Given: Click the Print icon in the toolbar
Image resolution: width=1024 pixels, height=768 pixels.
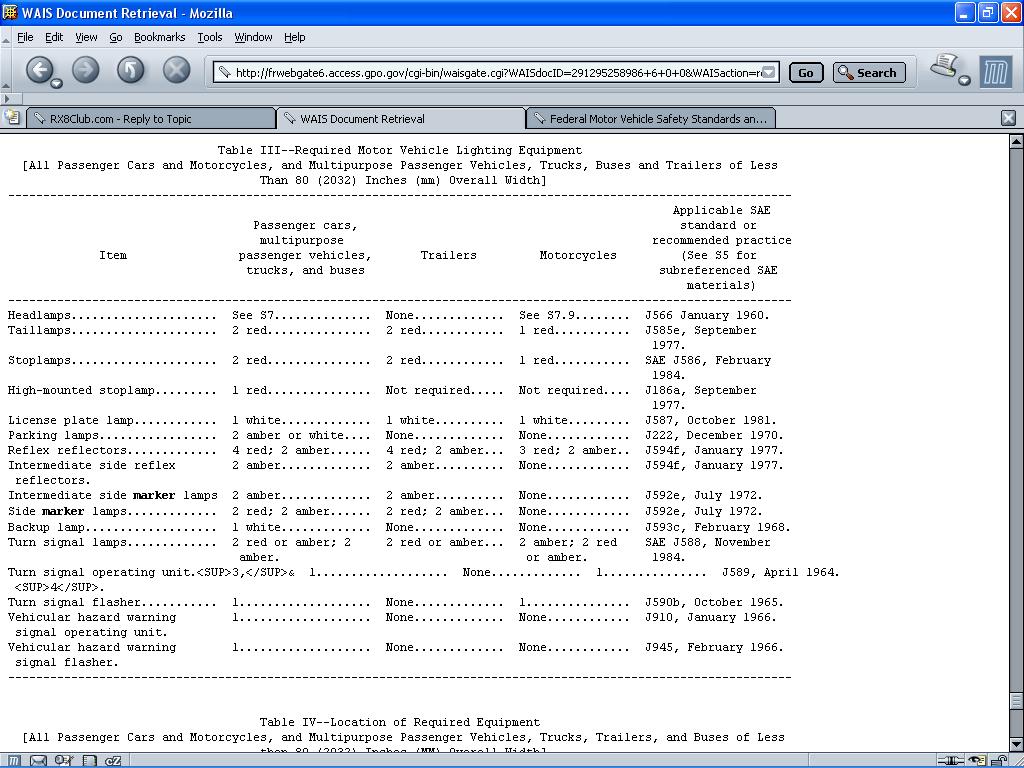Looking at the screenshot, I should pos(944,65).
